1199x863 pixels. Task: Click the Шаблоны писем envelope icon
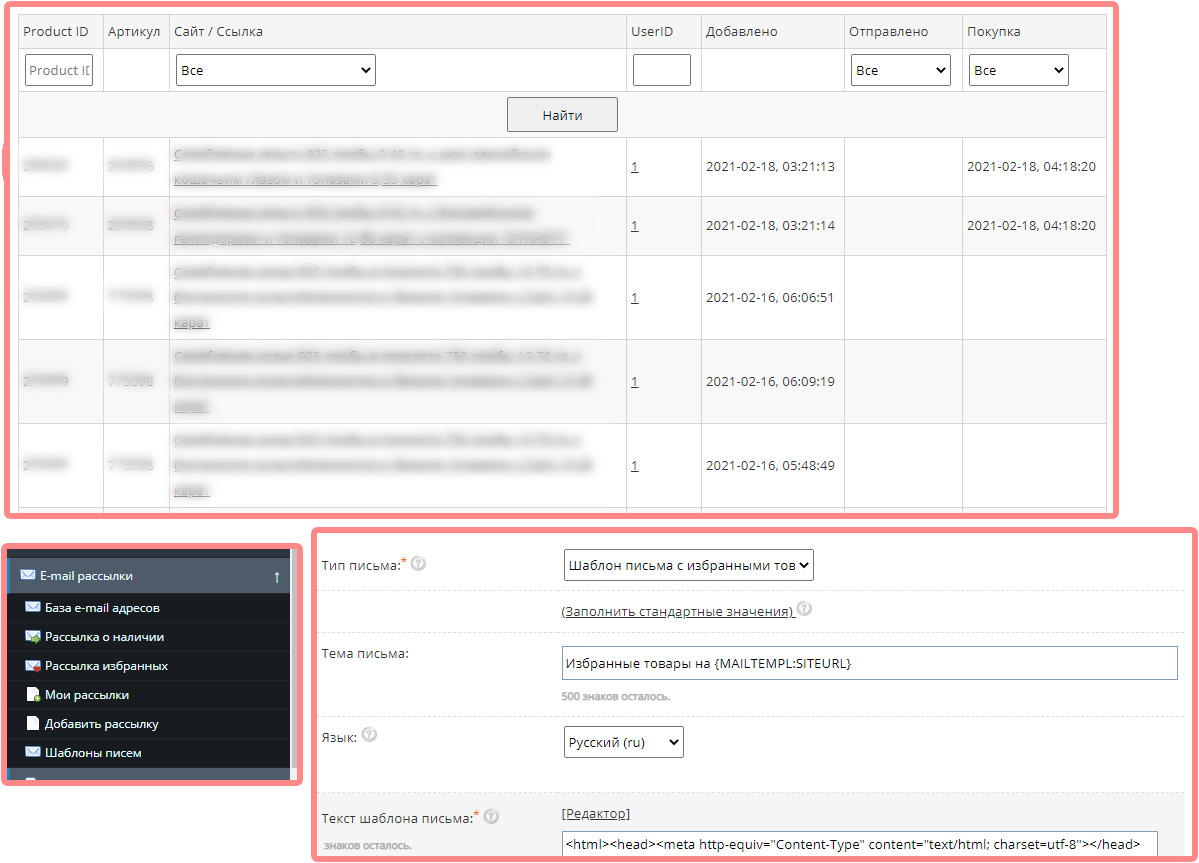pos(33,752)
